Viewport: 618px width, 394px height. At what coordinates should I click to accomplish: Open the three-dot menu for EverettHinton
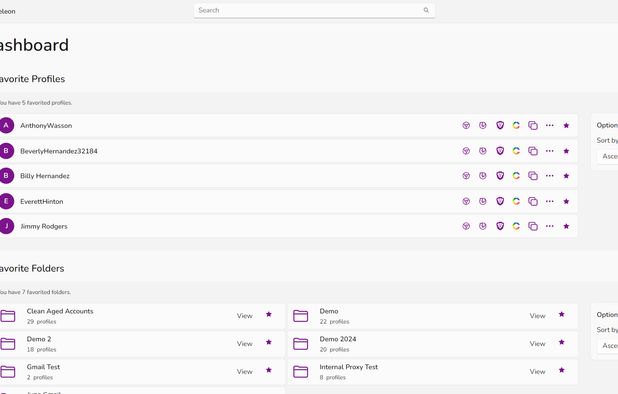tap(549, 201)
